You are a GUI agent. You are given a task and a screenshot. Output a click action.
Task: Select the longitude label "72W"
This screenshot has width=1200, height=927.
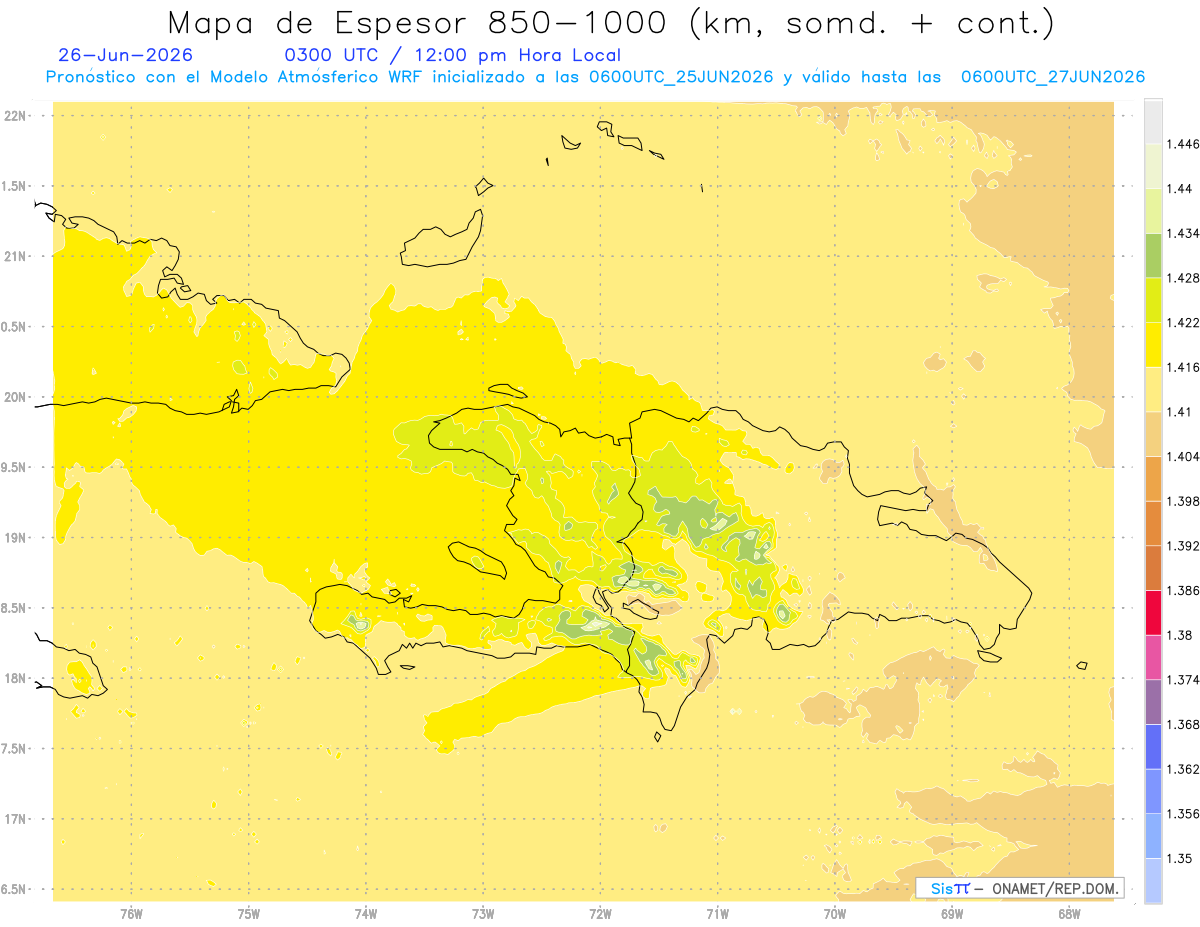pos(600,914)
